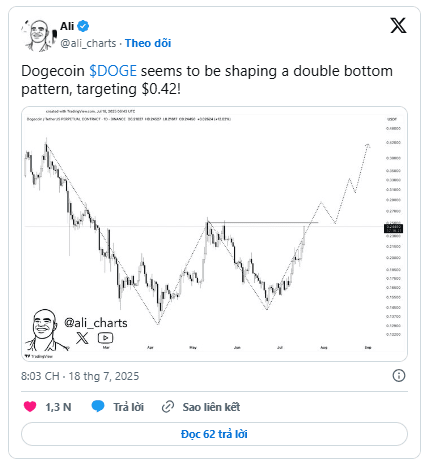Open Đọc 62 trả lời button

pos(214,434)
